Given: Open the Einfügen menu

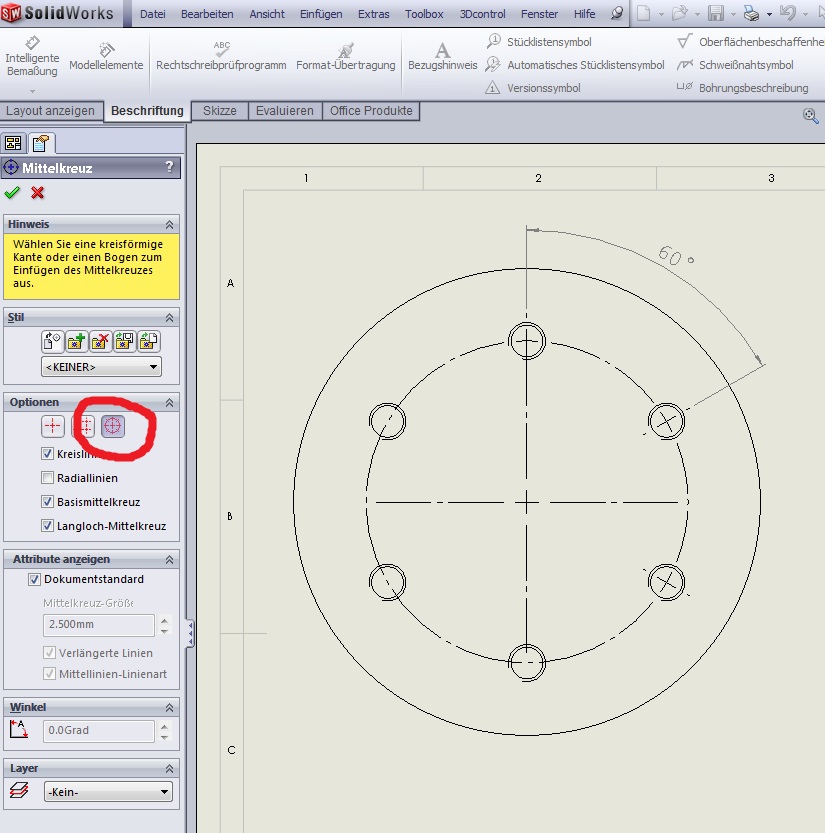Looking at the screenshot, I should [x=320, y=14].
